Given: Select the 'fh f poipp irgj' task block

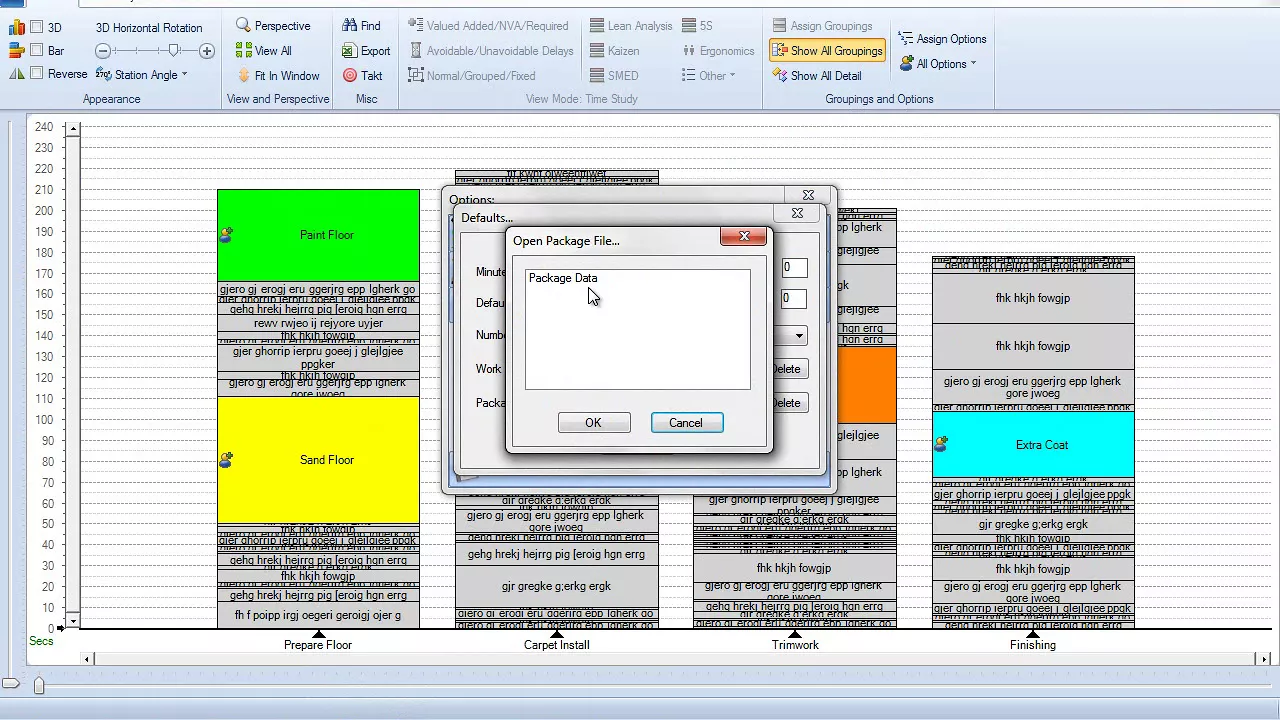Looking at the screenshot, I should 318,615.
